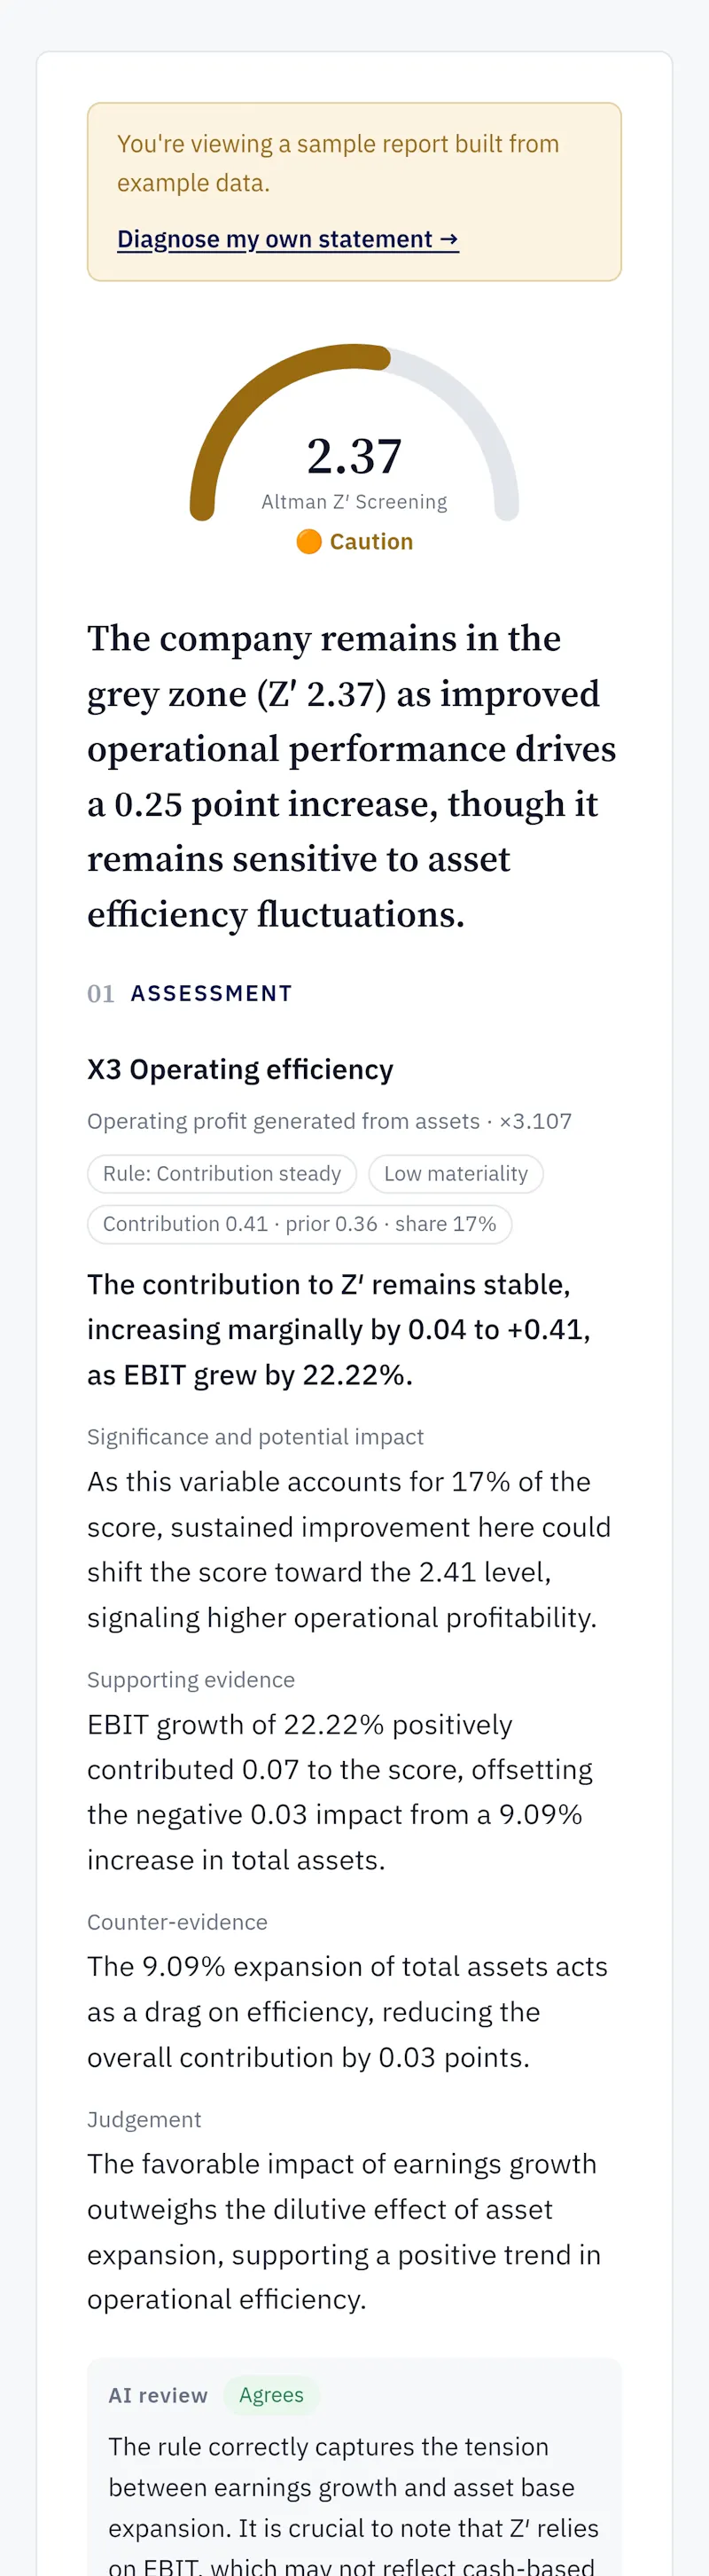Click the green Agrees badge
The height and width of the screenshot is (2576, 709).
(271, 2395)
